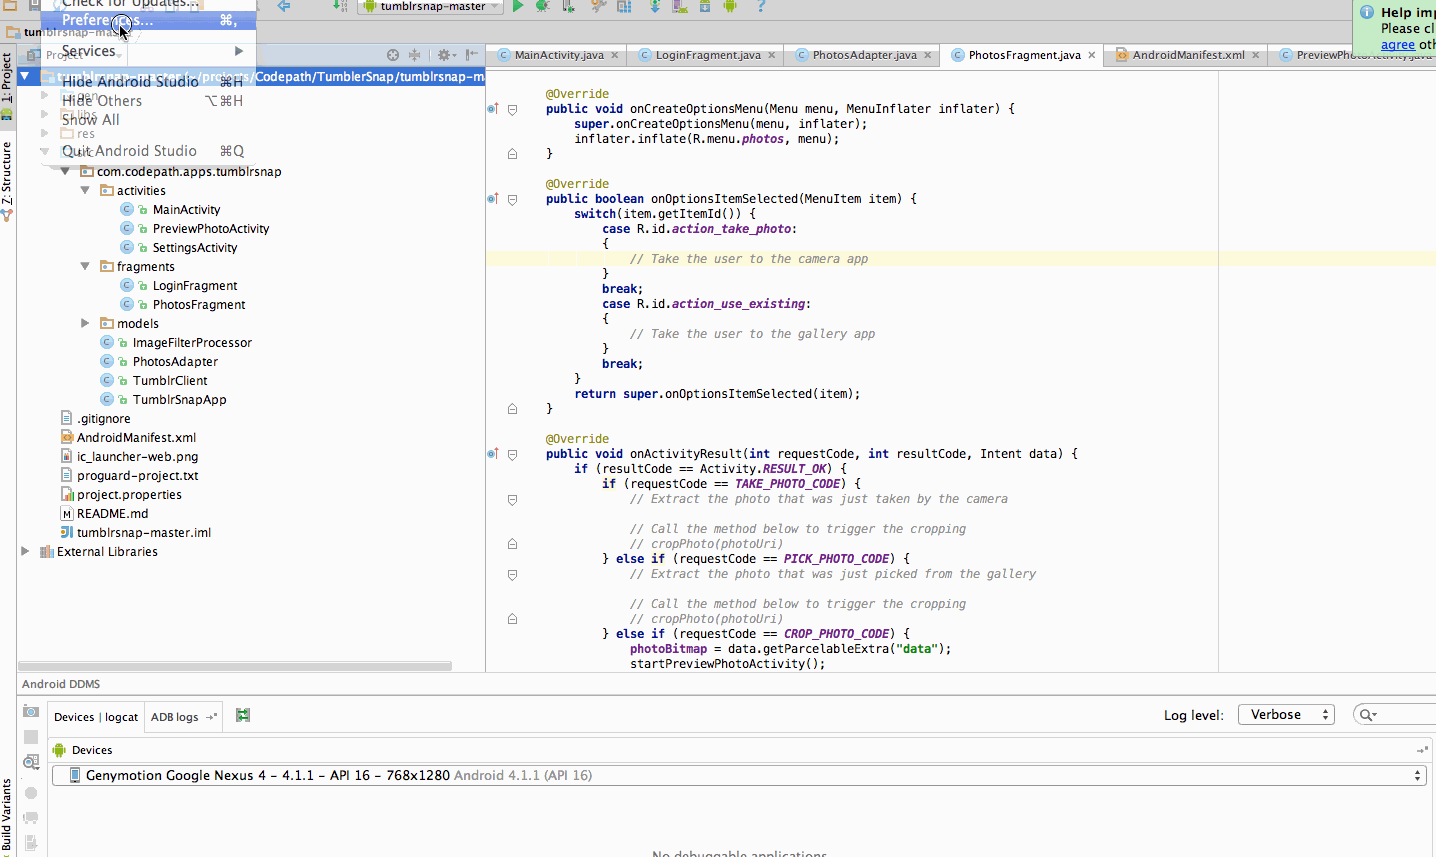Click the blue back arrow in toolbar
The width and height of the screenshot is (1436, 857).
click(284, 6)
